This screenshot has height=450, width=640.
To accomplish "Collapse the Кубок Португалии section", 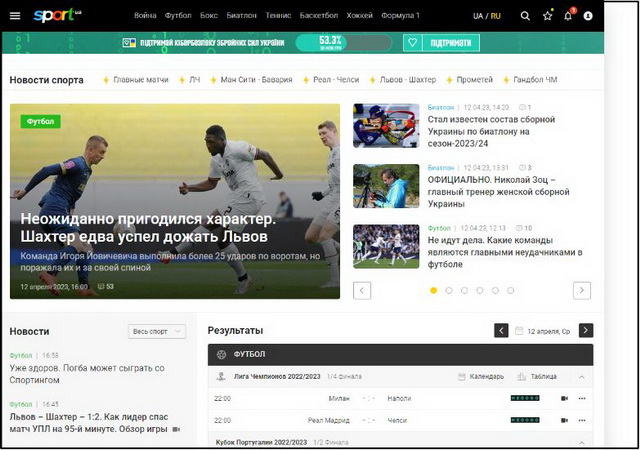I will point(582,443).
